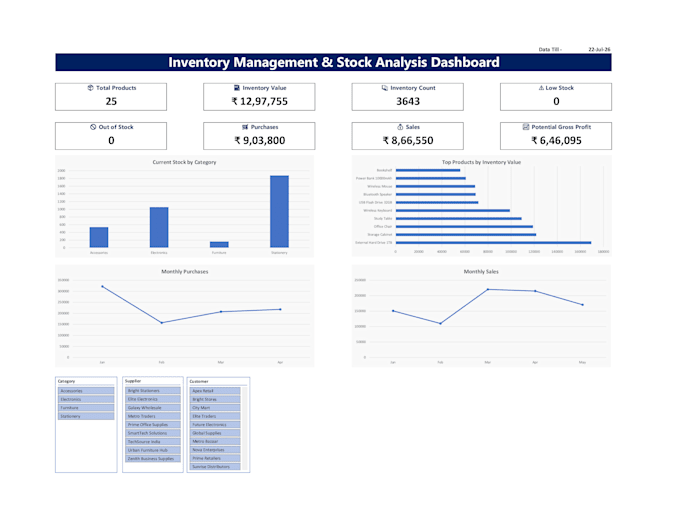Click the Accessories bar in stock chart

[x=99, y=237]
